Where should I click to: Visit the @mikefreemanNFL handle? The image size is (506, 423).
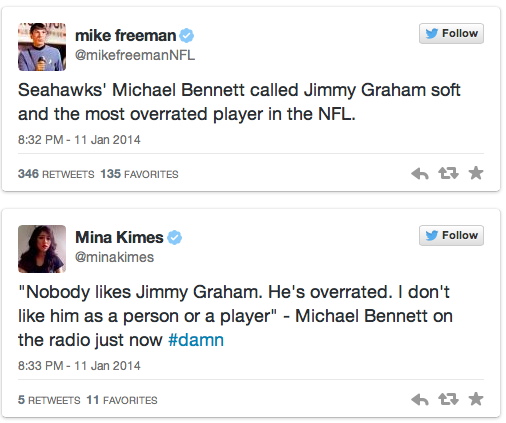(x=135, y=55)
